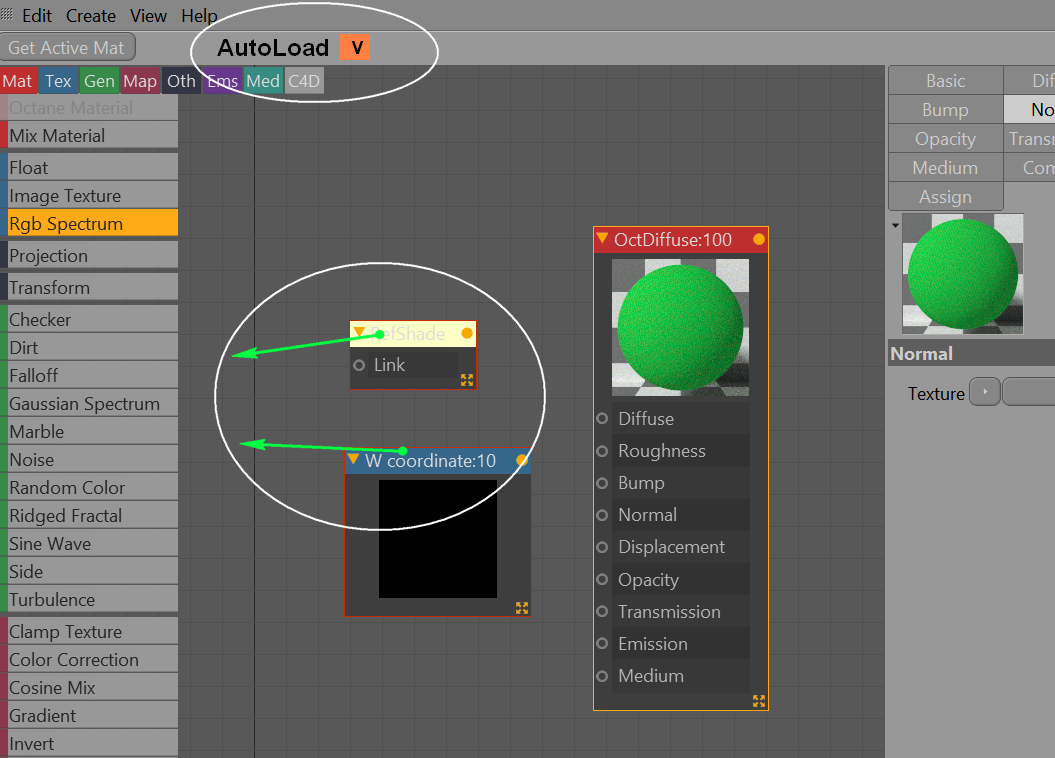This screenshot has width=1055, height=758.
Task: Toggle the Ems node filter
Action: pos(222,81)
